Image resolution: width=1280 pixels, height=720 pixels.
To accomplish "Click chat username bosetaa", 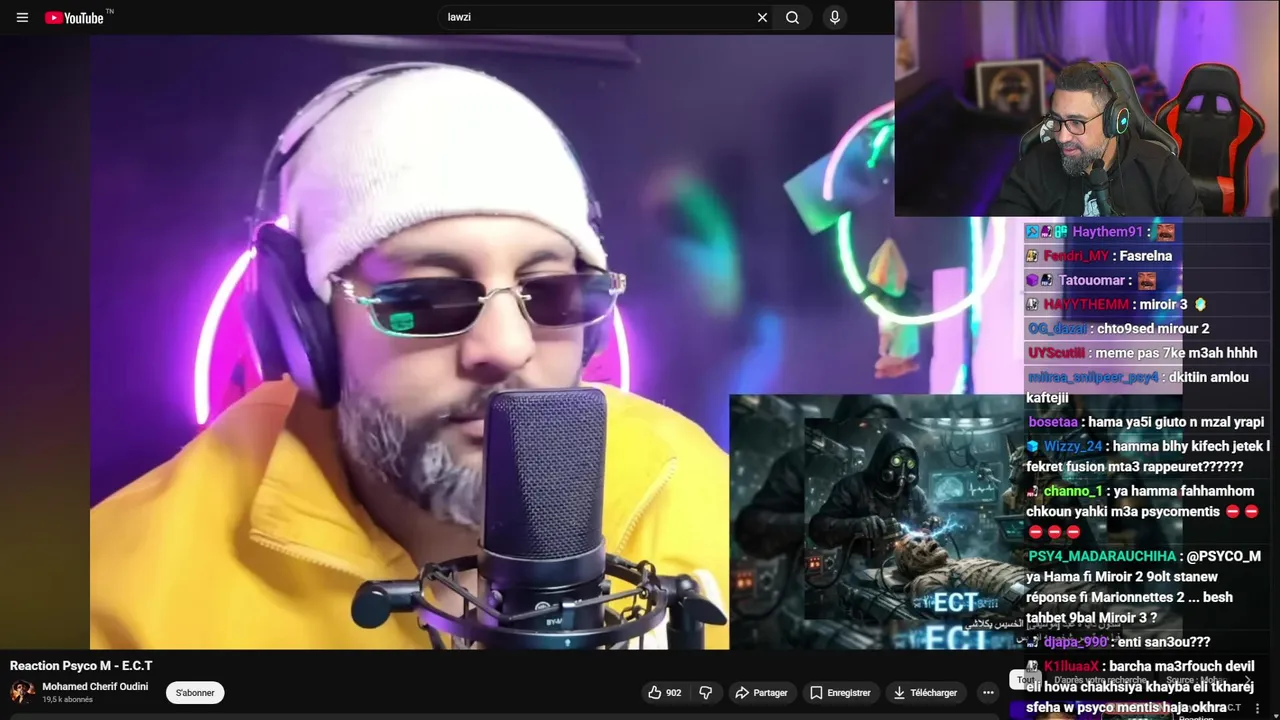I will pos(1054,422).
